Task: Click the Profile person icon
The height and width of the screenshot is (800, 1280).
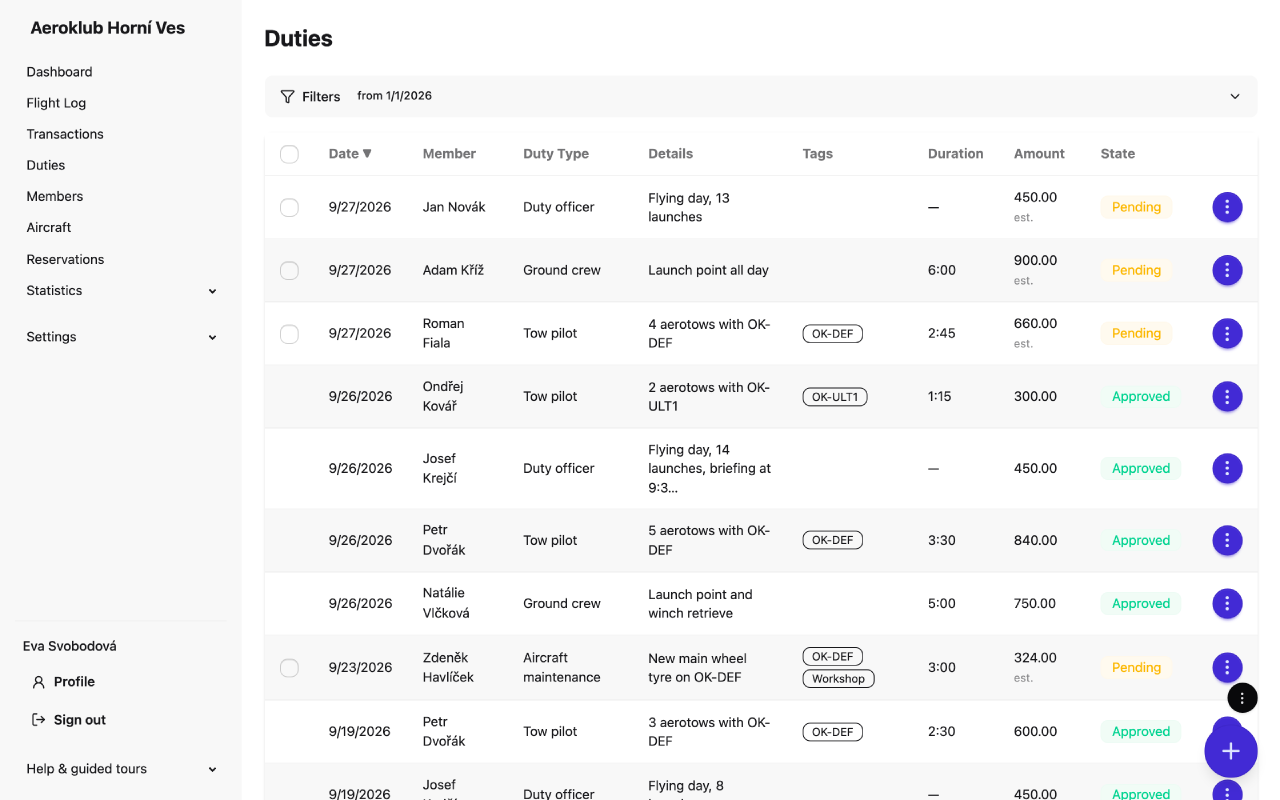Action: tap(39, 682)
